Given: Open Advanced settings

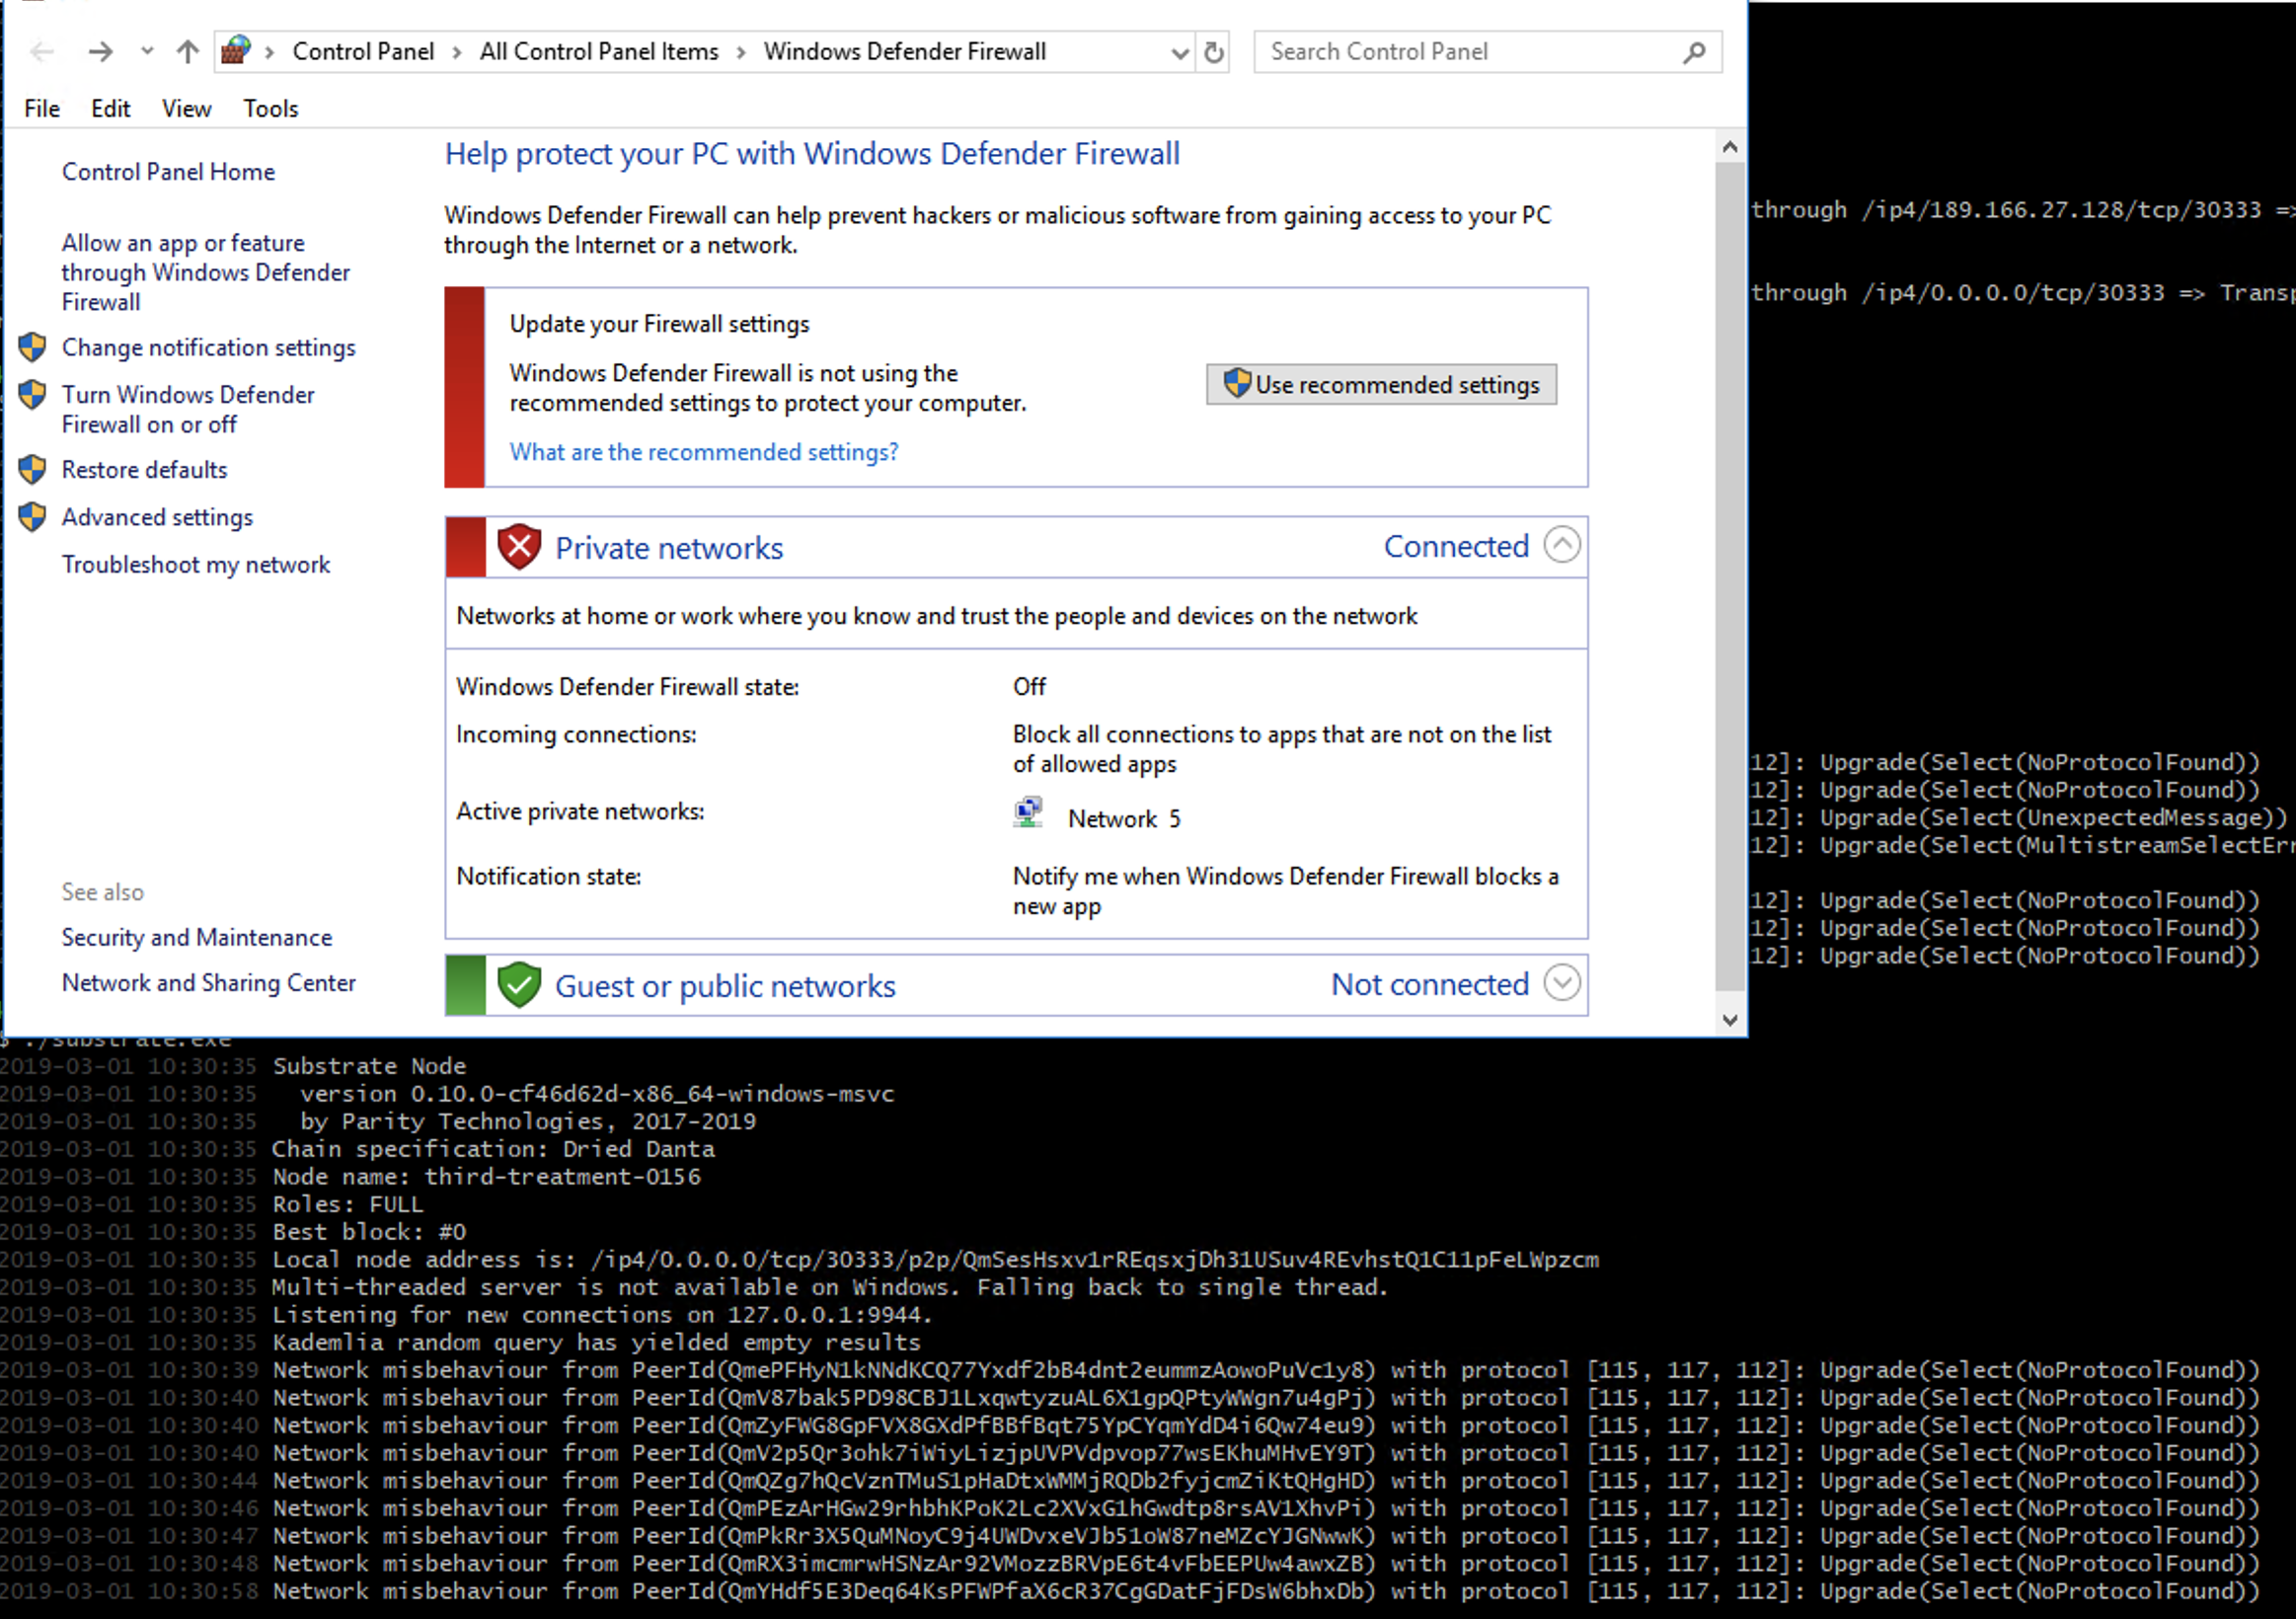Looking at the screenshot, I should click(x=157, y=517).
